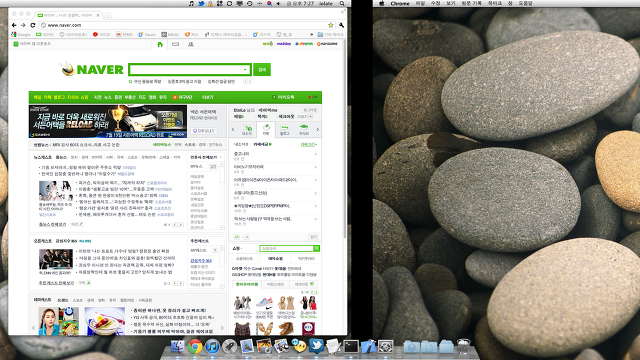Screen dimensions: 640x360
Task: Select the 지식iN graduation-cap tab
Action: pyautogui.click(x=304, y=129)
